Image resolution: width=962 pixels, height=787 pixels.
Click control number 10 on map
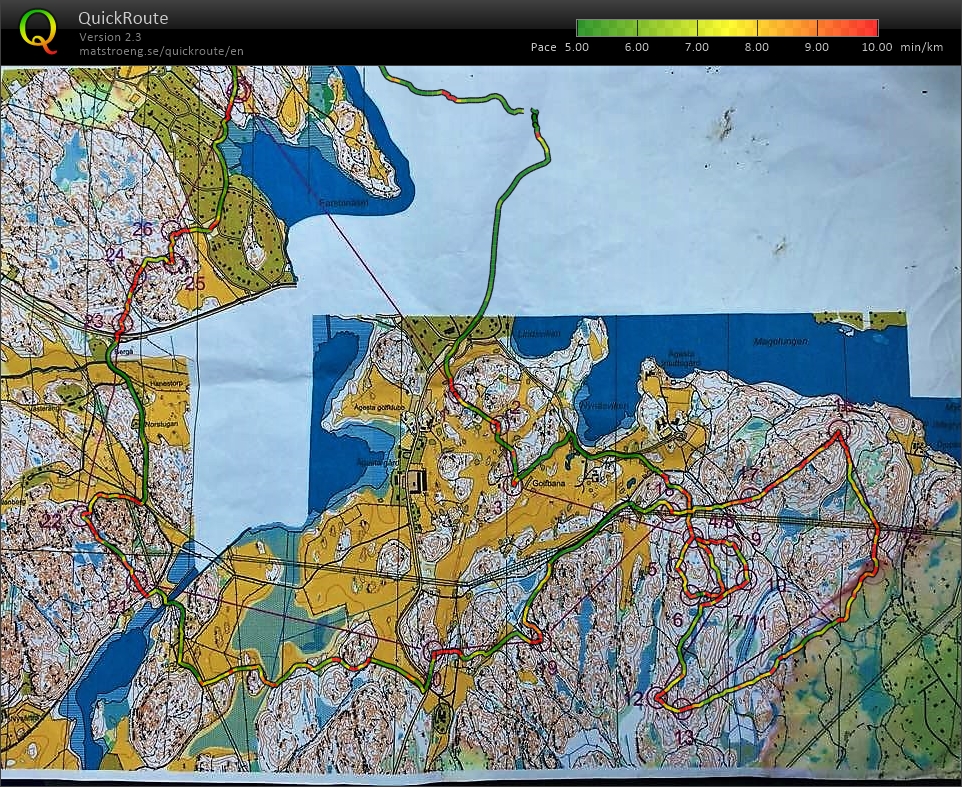pos(777,585)
